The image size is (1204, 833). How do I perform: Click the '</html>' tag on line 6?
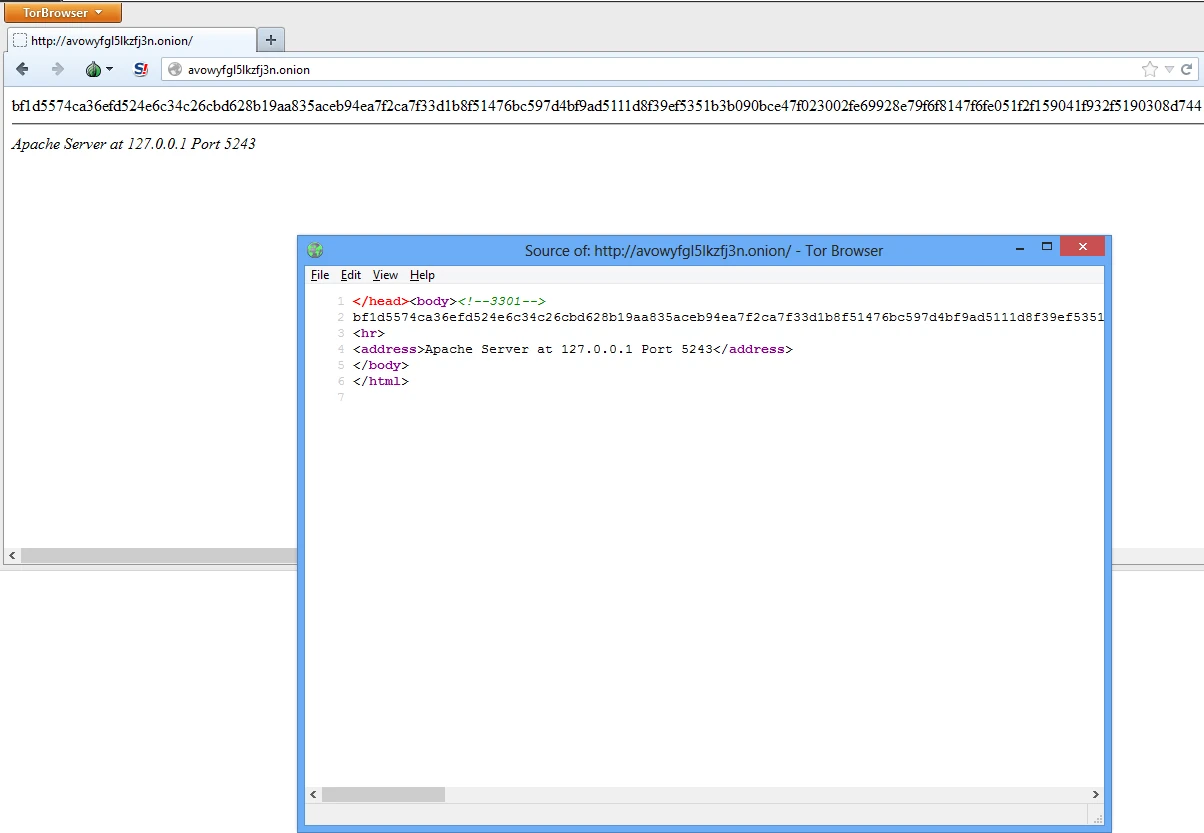pos(381,381)
